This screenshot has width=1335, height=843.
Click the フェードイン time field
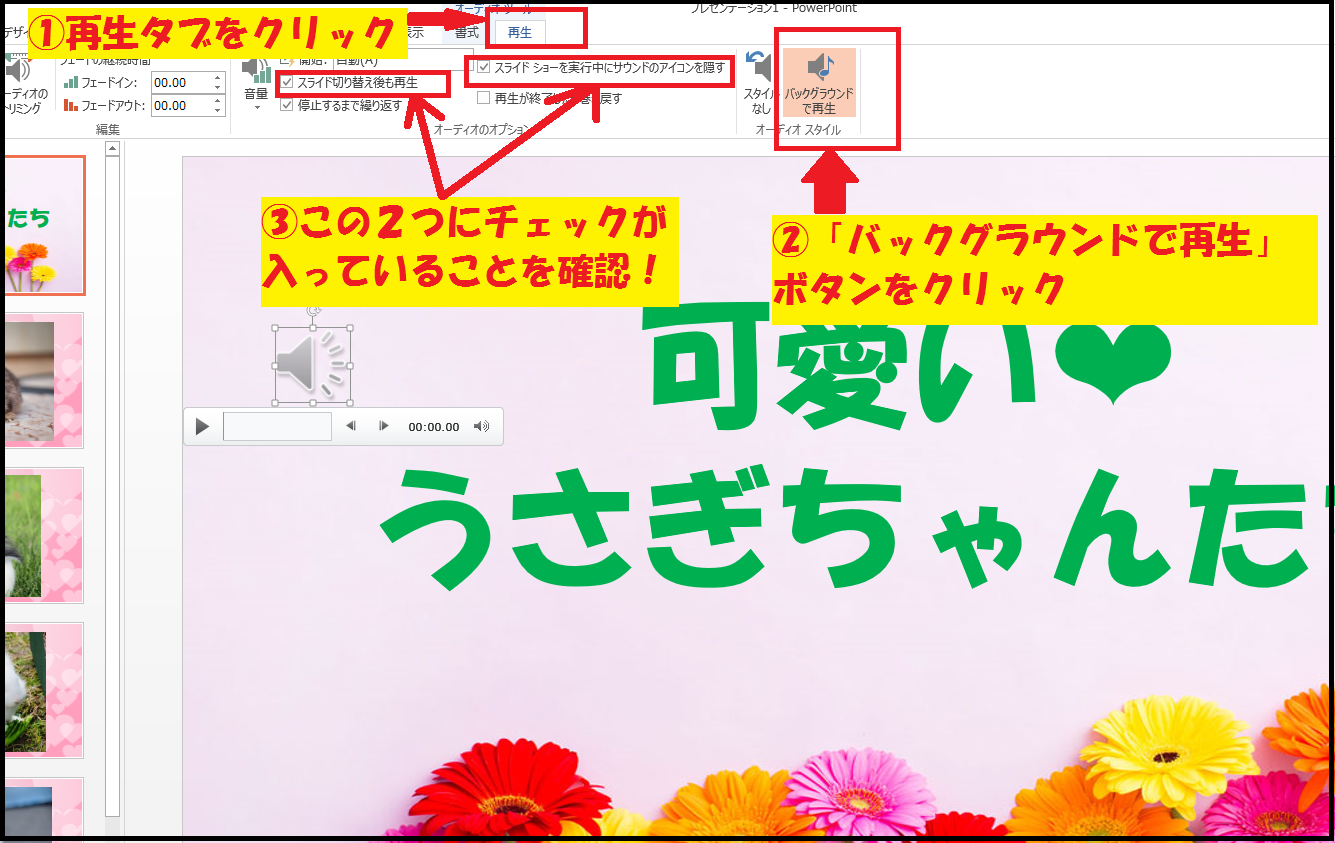180,82
